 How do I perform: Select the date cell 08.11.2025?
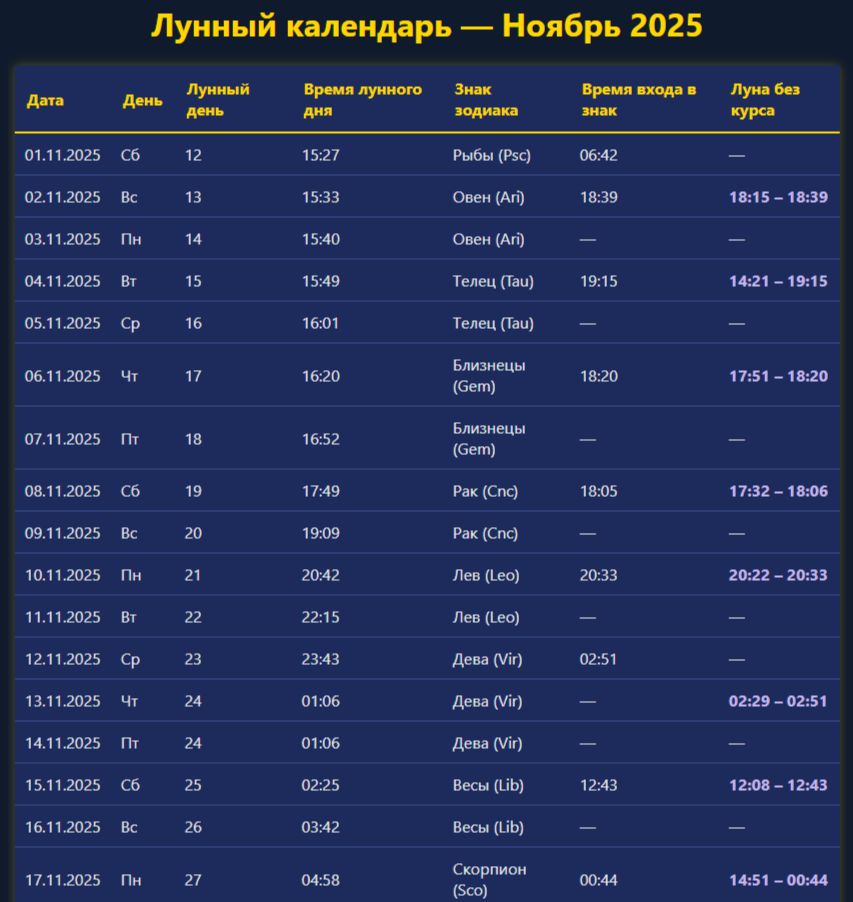[x=63, y=491]
